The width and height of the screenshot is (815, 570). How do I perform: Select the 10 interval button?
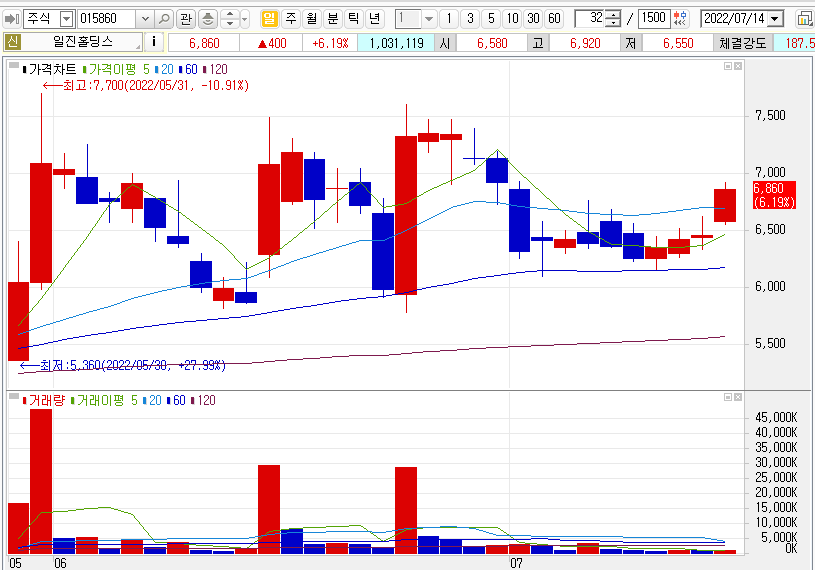coord(512,19)
